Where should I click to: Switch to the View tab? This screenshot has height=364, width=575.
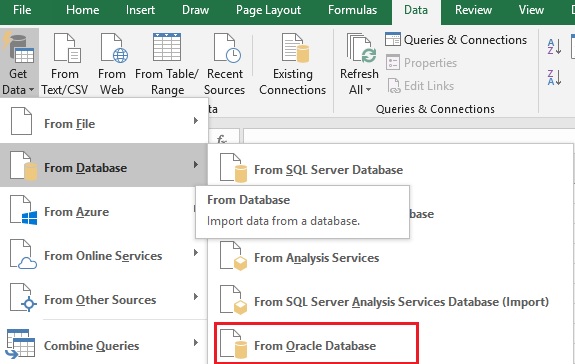(531, 10)
